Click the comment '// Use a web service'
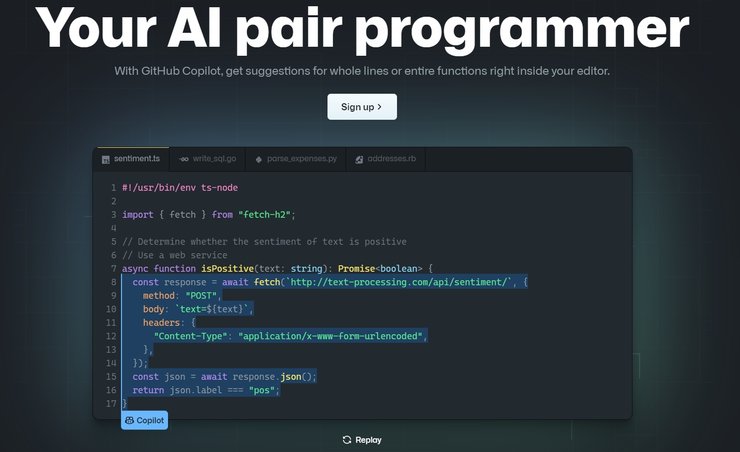The width and height of the screenshot is (740, 452). tap(175, 255)
